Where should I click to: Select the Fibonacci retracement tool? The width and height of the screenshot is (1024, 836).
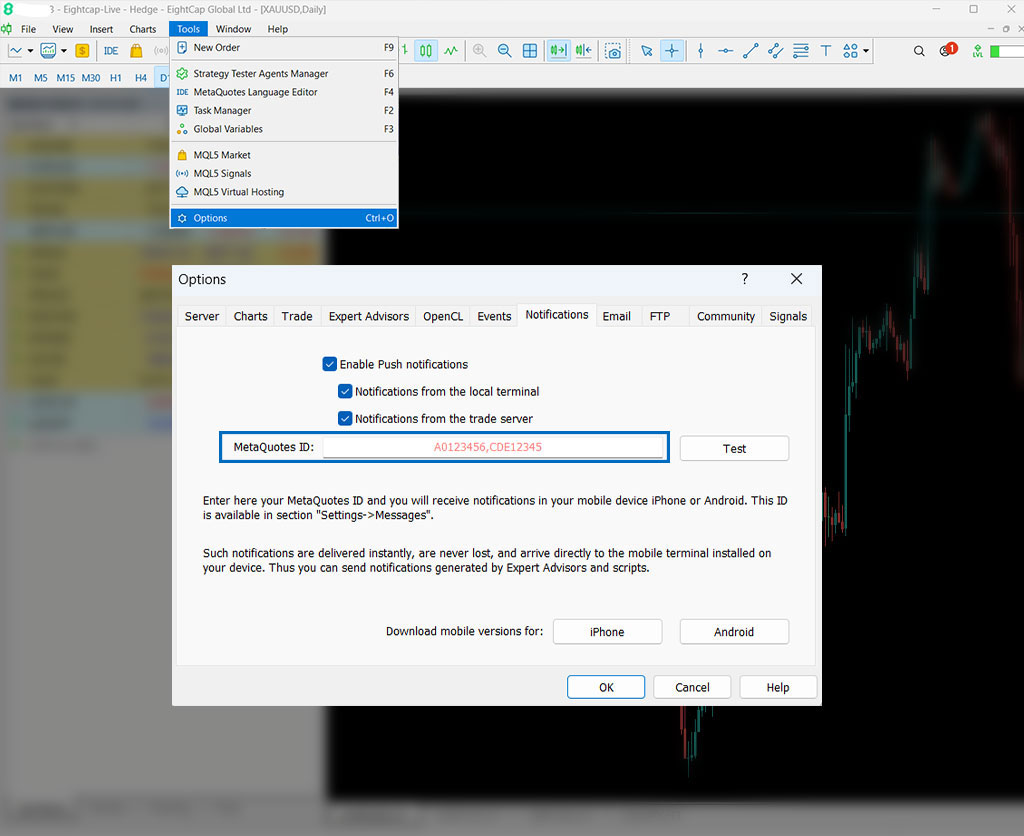[801, 51]
